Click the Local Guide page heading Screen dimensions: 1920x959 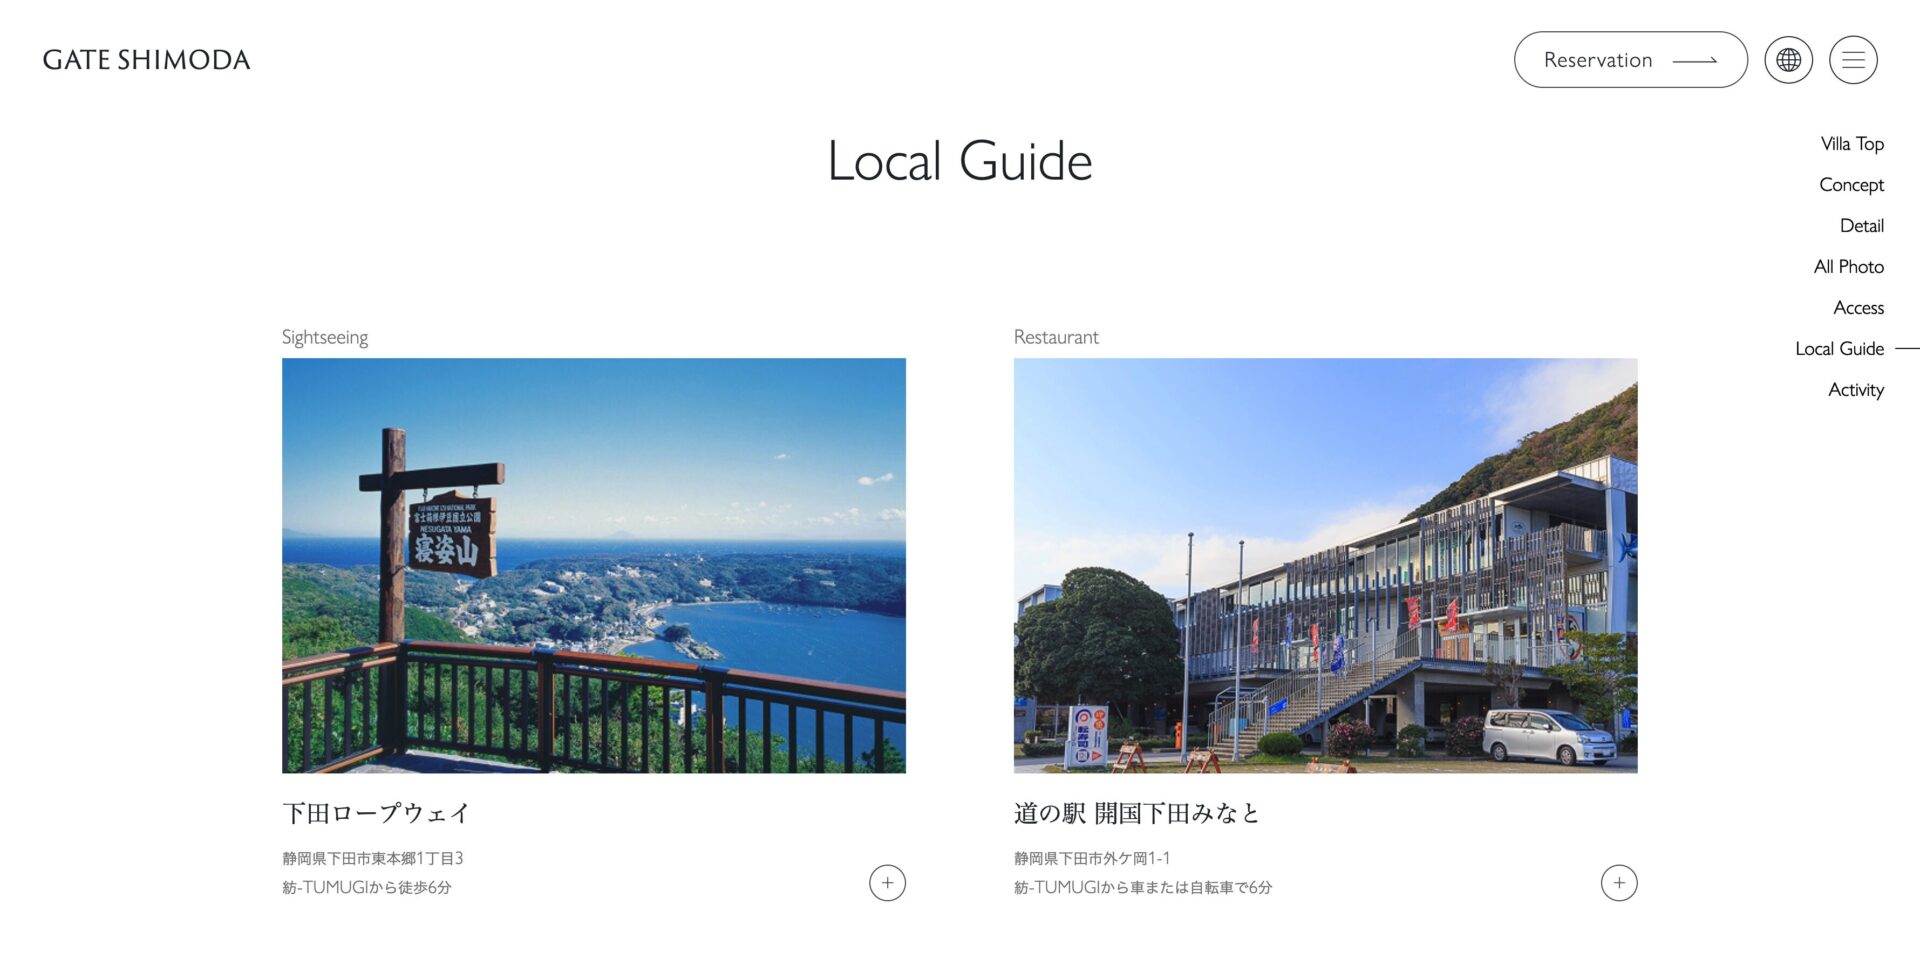click(960, 161)
